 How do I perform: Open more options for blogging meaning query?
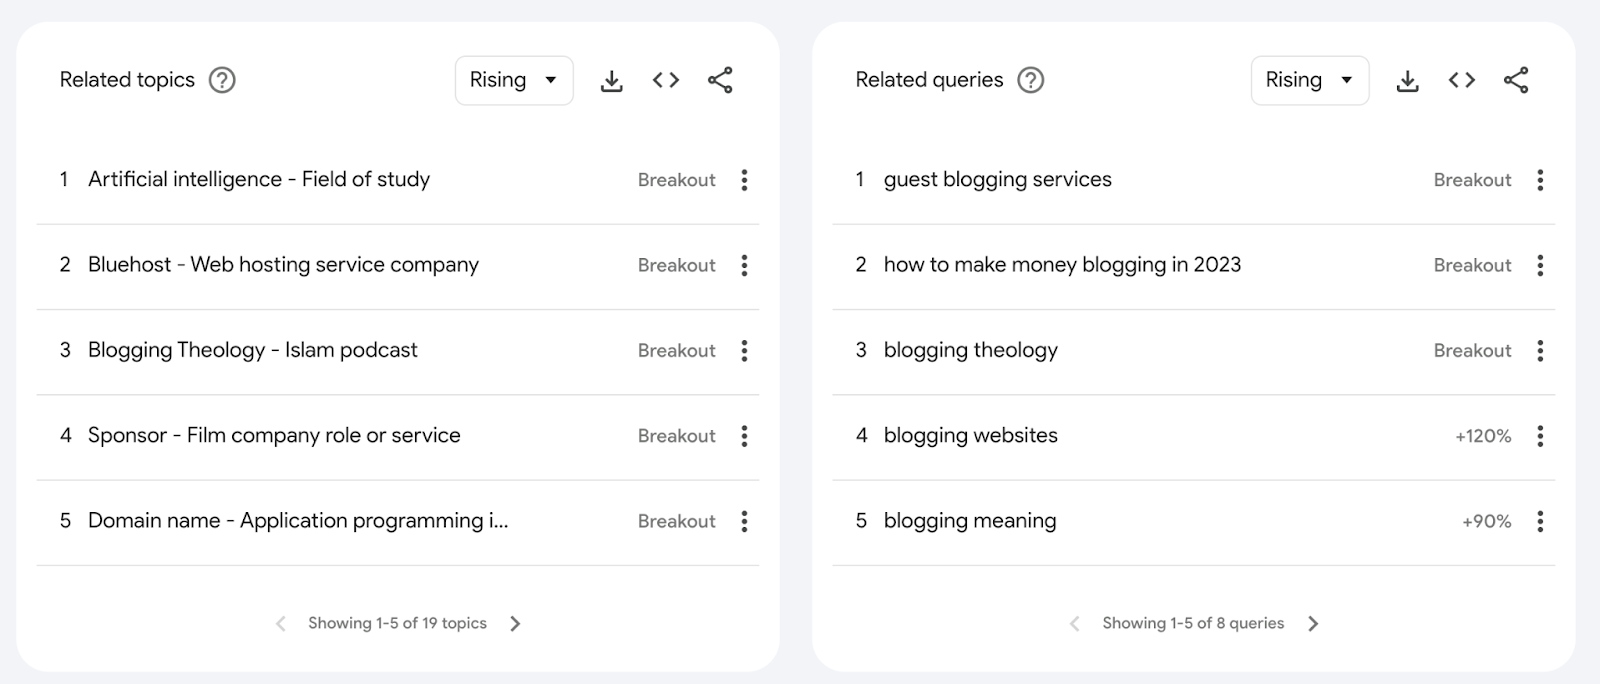(x=1540, y=521)
